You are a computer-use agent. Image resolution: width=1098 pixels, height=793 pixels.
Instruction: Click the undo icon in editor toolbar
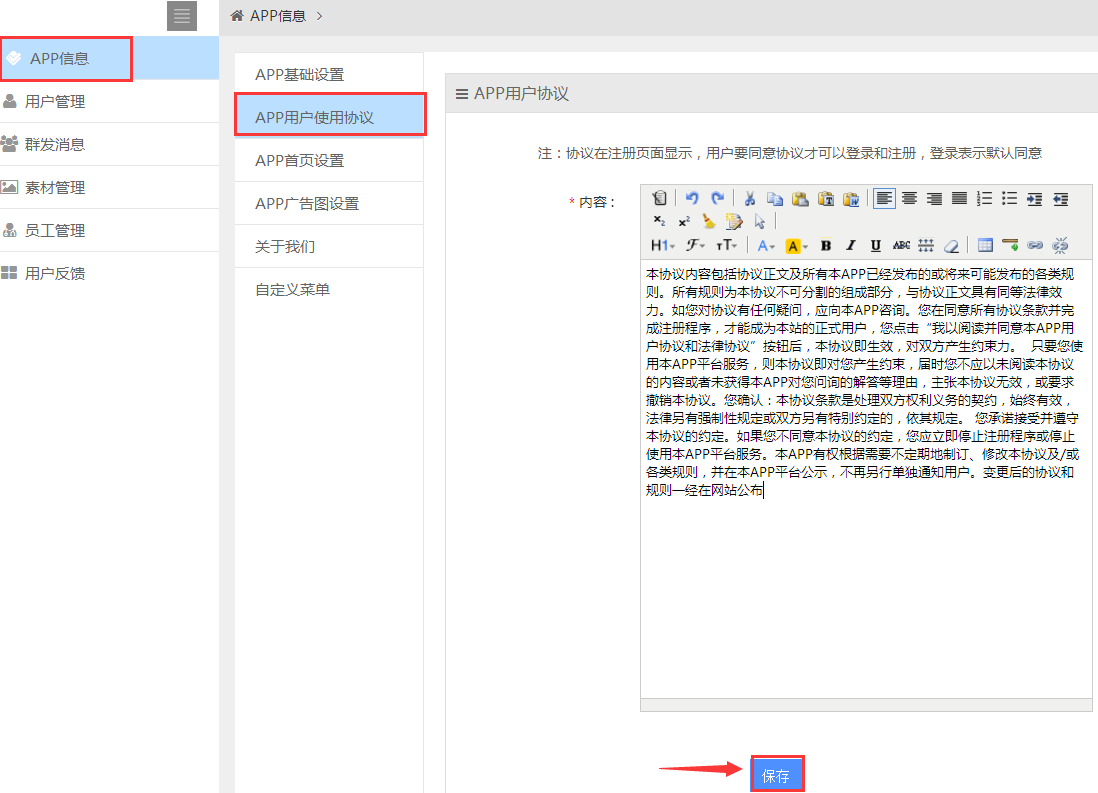click(692, 199)
